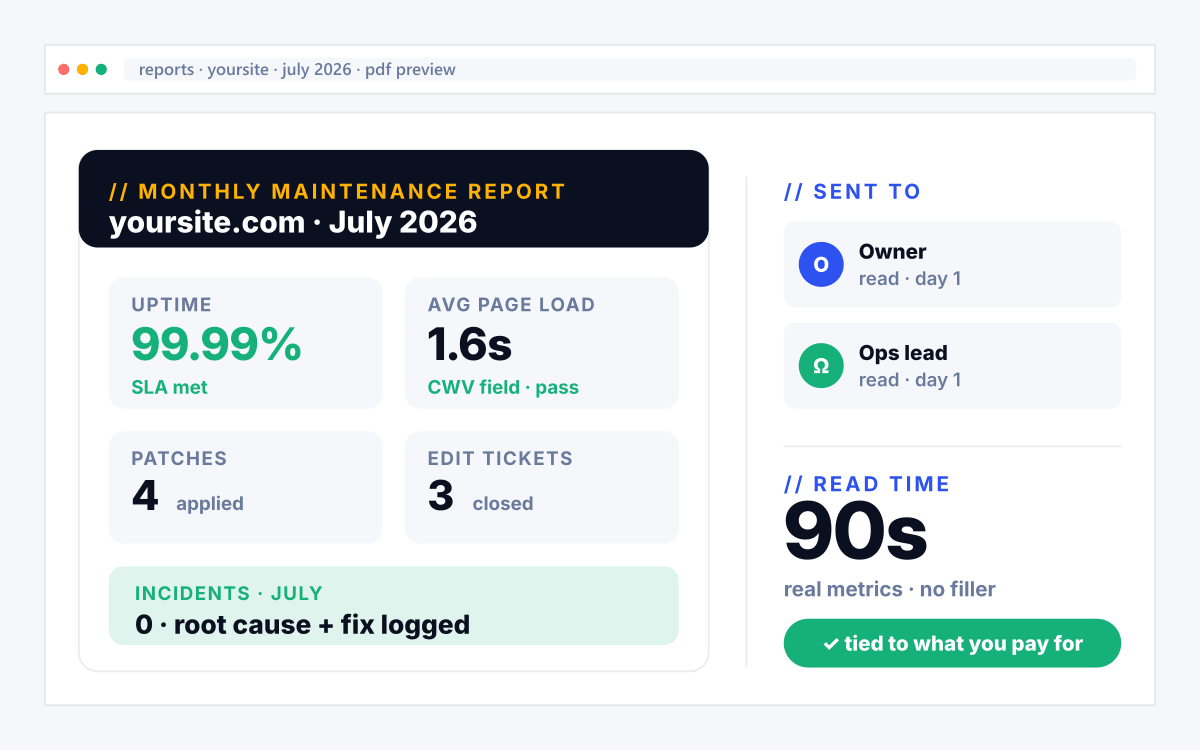This screenshot has height=750, width=1200.
Task: Select the Edit Tickets 3 closed card
Action: pos(541,487)
